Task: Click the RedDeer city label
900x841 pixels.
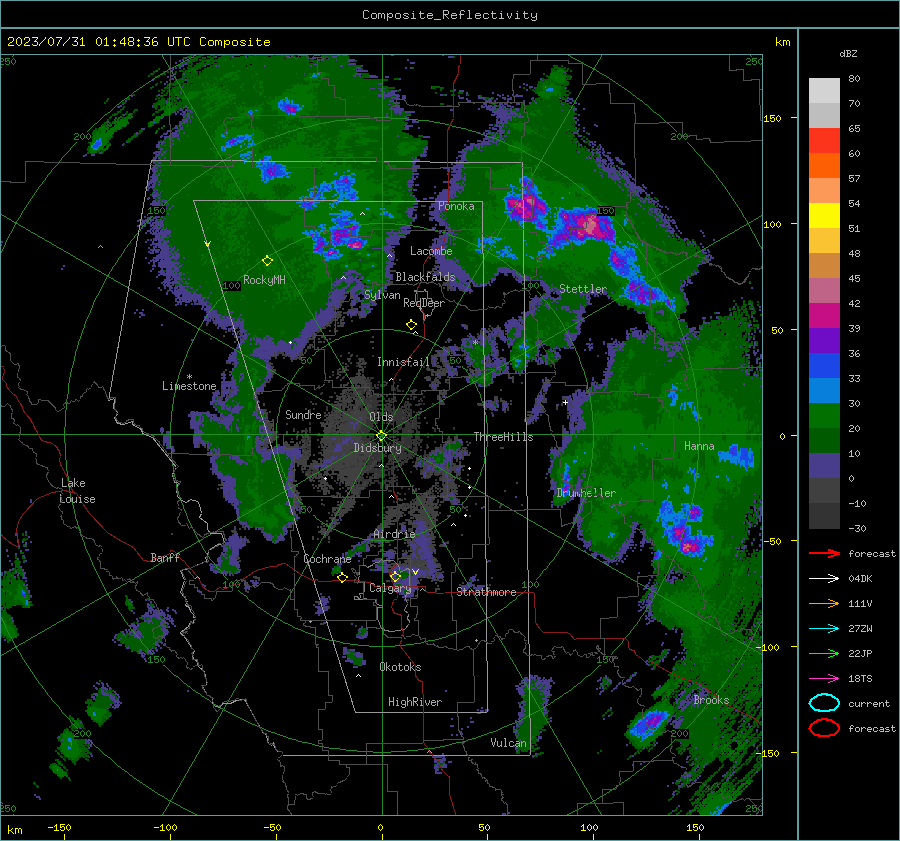Action: click(424, 303)
